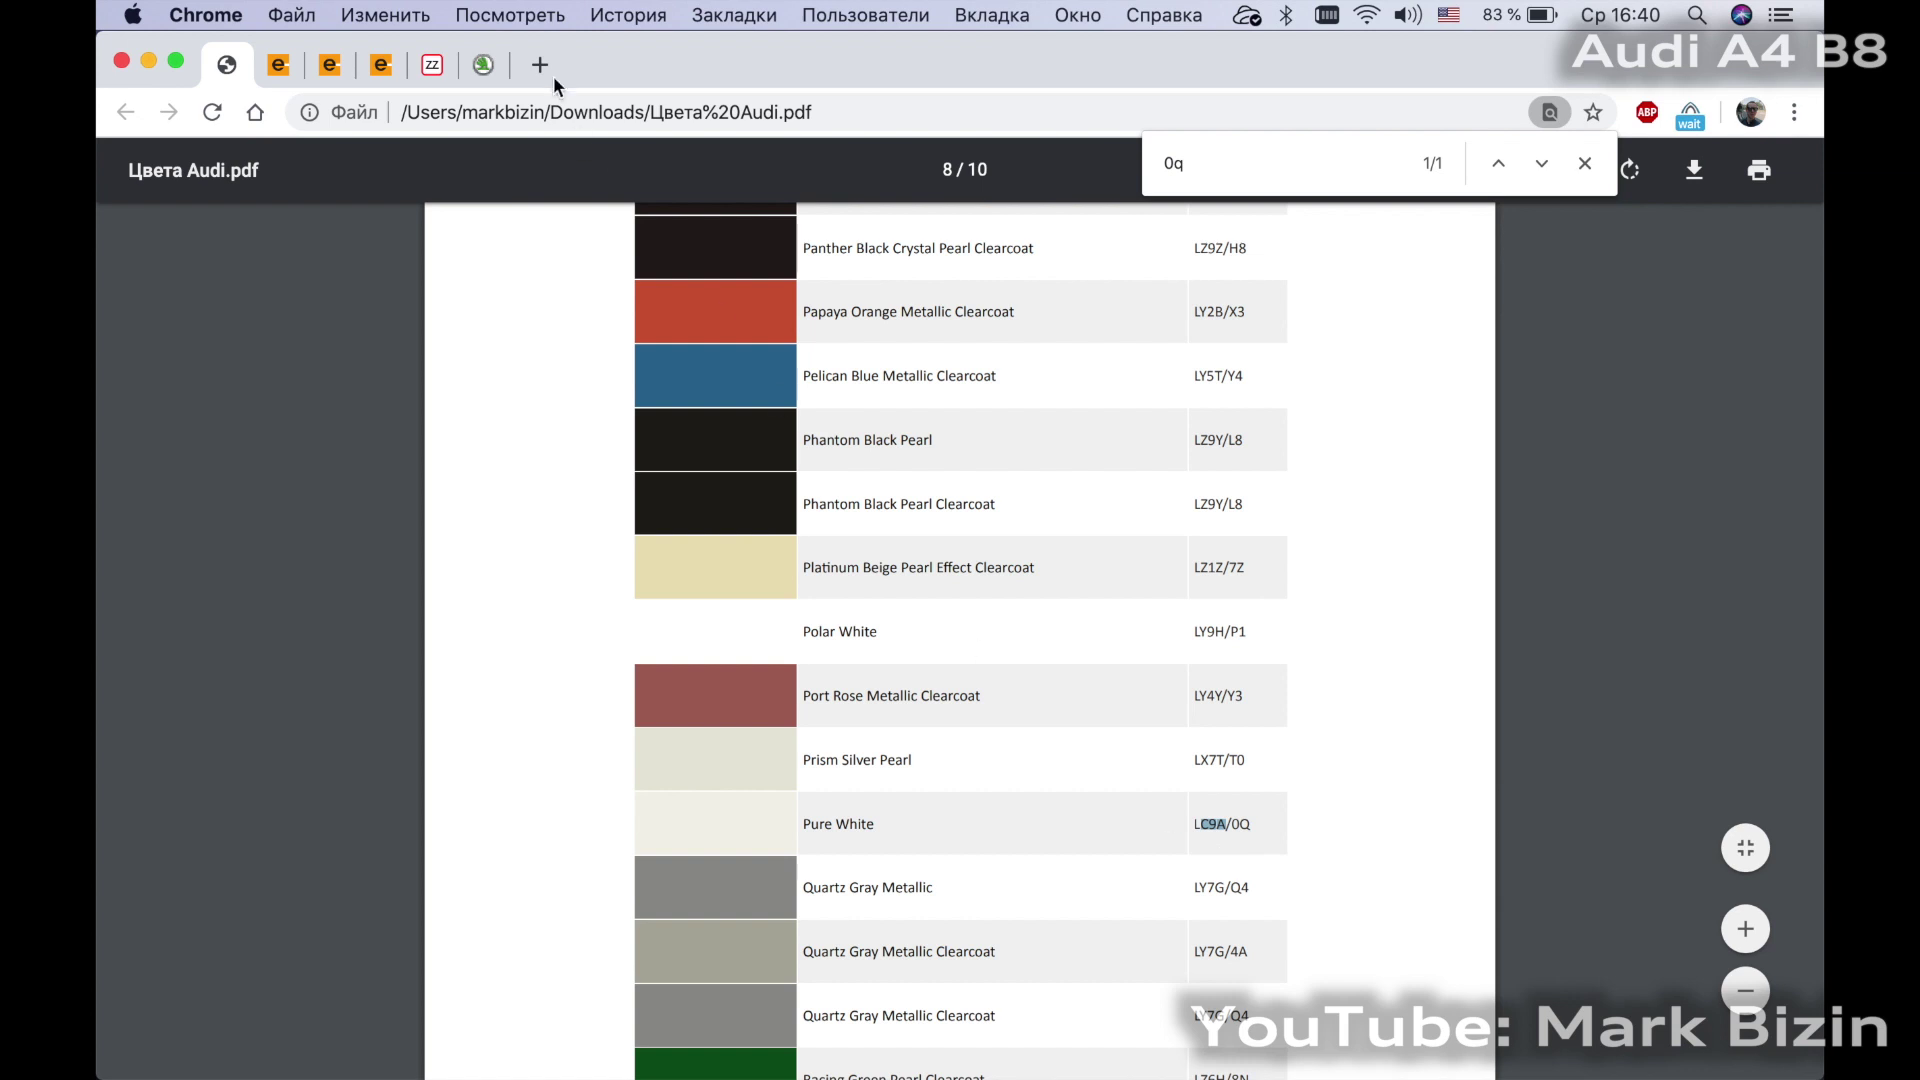Click the Port Rose color swatch

click(715, 696)
